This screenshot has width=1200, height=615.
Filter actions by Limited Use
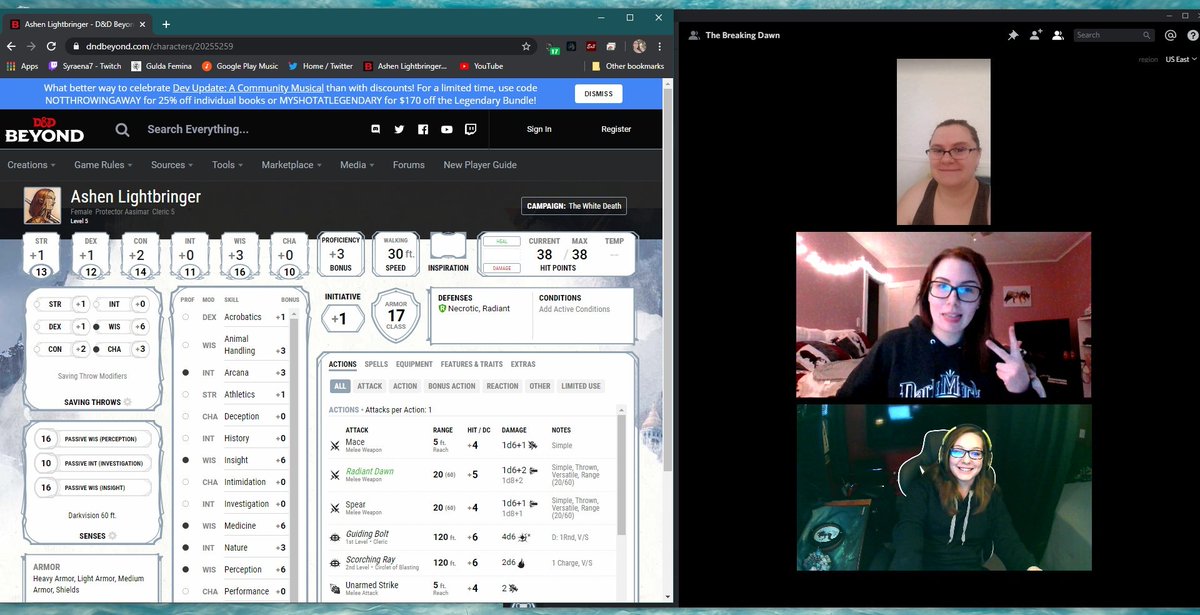click(x=581, y=386)
